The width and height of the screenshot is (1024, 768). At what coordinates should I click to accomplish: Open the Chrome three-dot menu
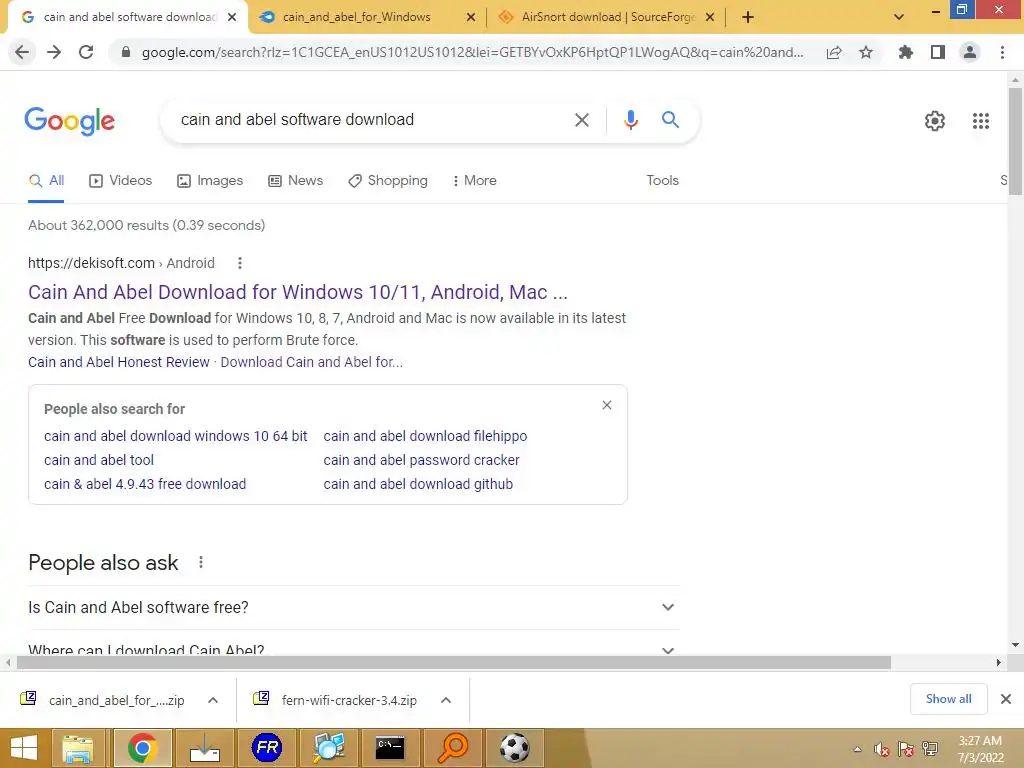pyautogui.click(x=1002, y=52)
